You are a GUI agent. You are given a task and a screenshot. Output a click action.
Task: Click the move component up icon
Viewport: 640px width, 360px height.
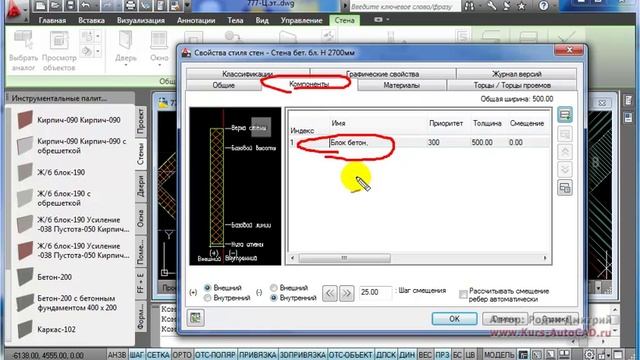pyautogui.click(x=565, y=152)
